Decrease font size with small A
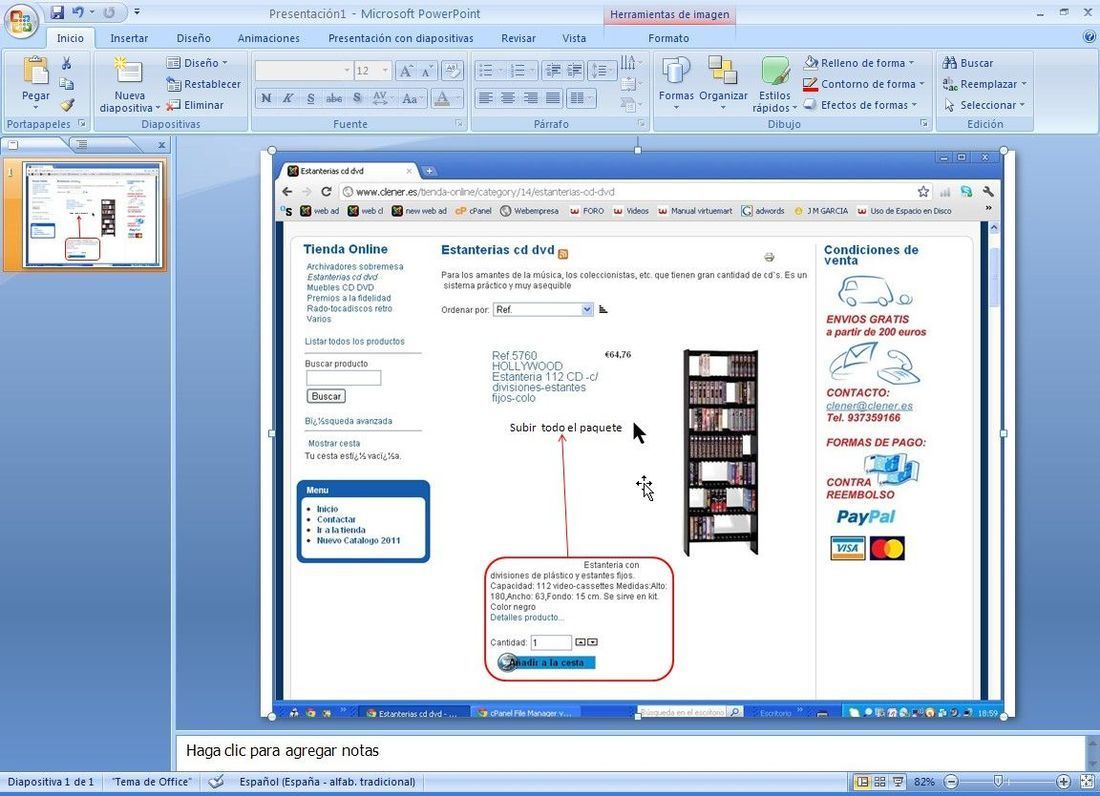Screen dimensions: 1100x796 click(427, 71)
